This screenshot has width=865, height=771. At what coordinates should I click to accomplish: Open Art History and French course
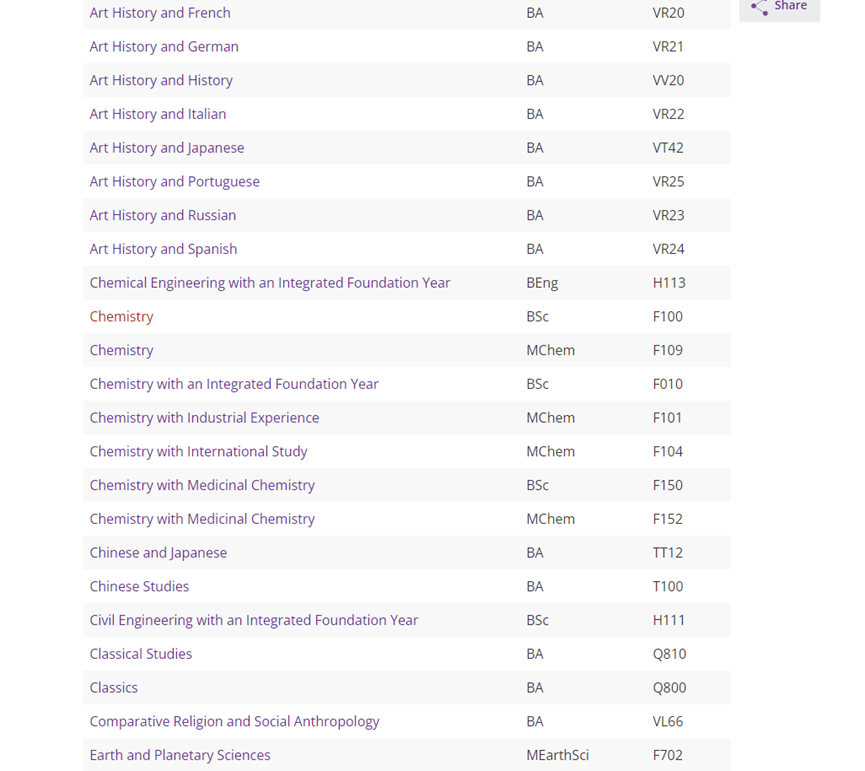160,13
